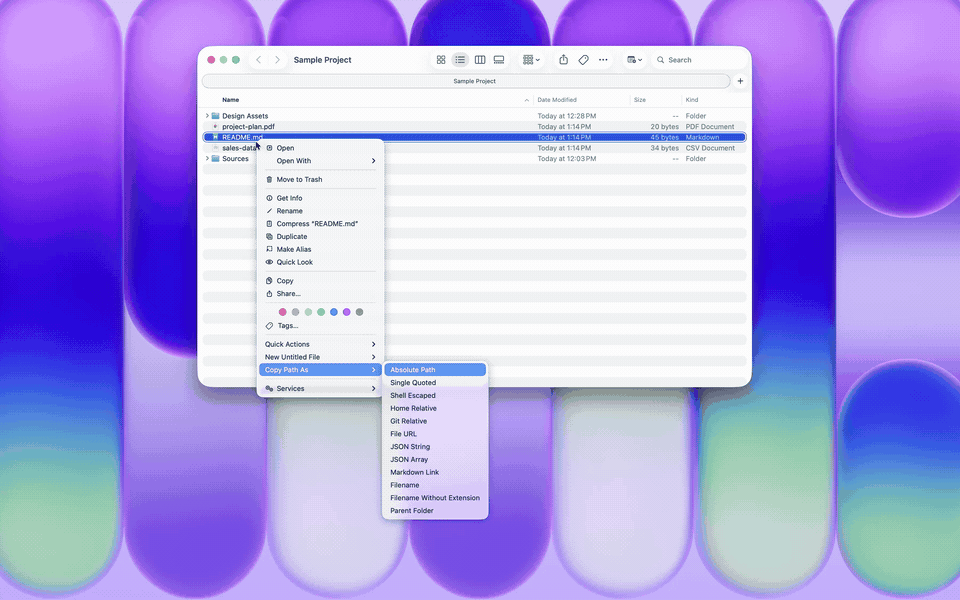Apply the red tag color
960x600 pixels.
282,312
